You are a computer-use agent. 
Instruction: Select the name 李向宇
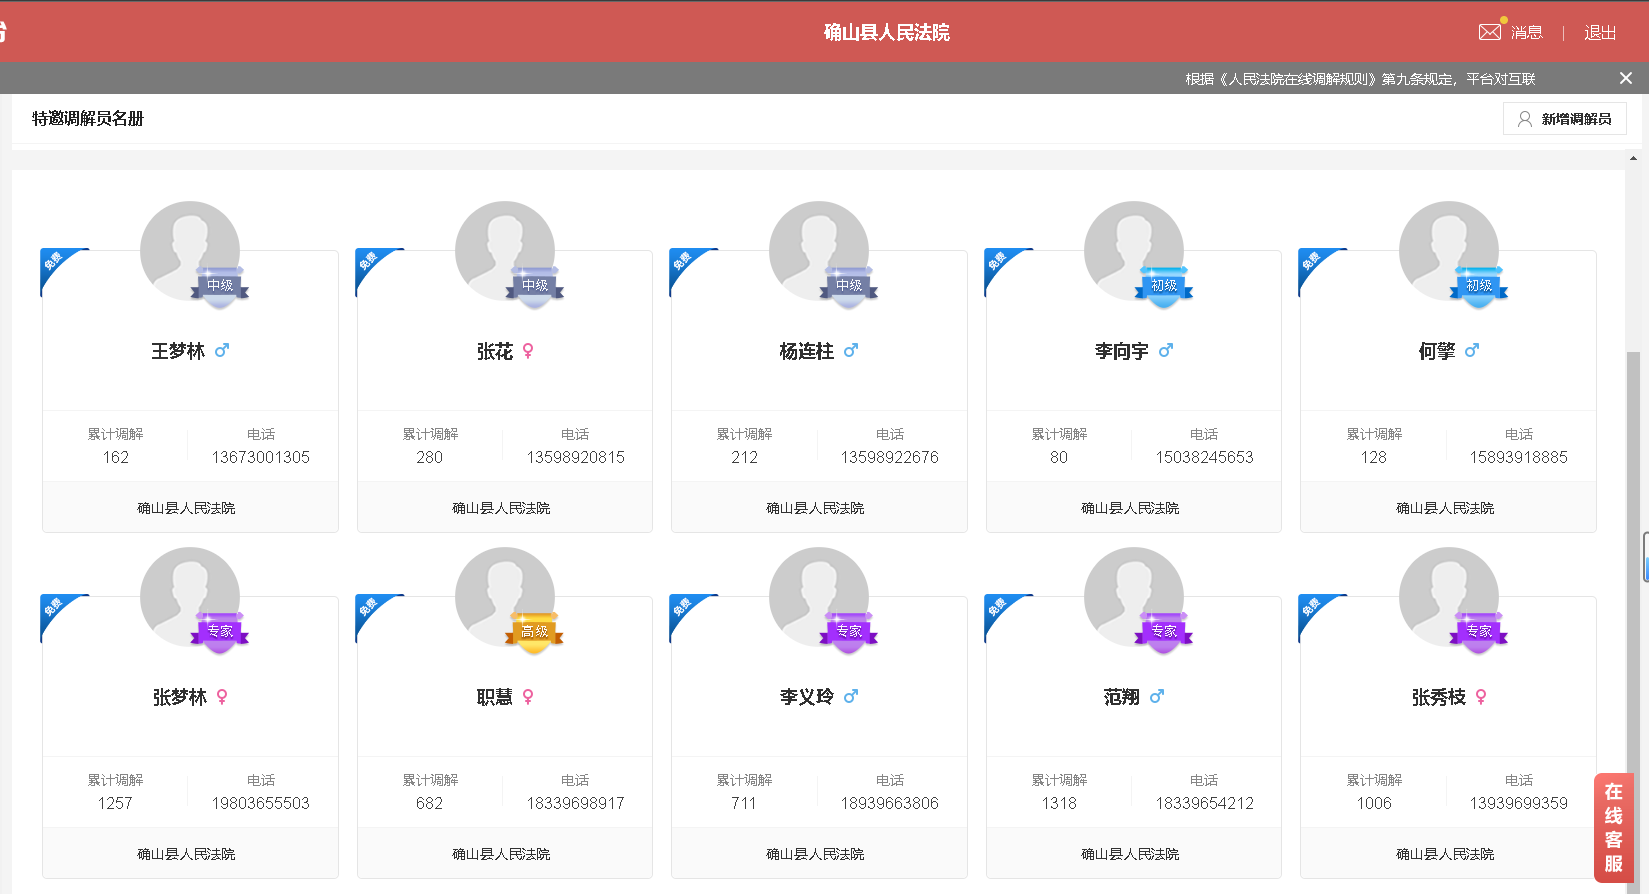[1122, 351]
